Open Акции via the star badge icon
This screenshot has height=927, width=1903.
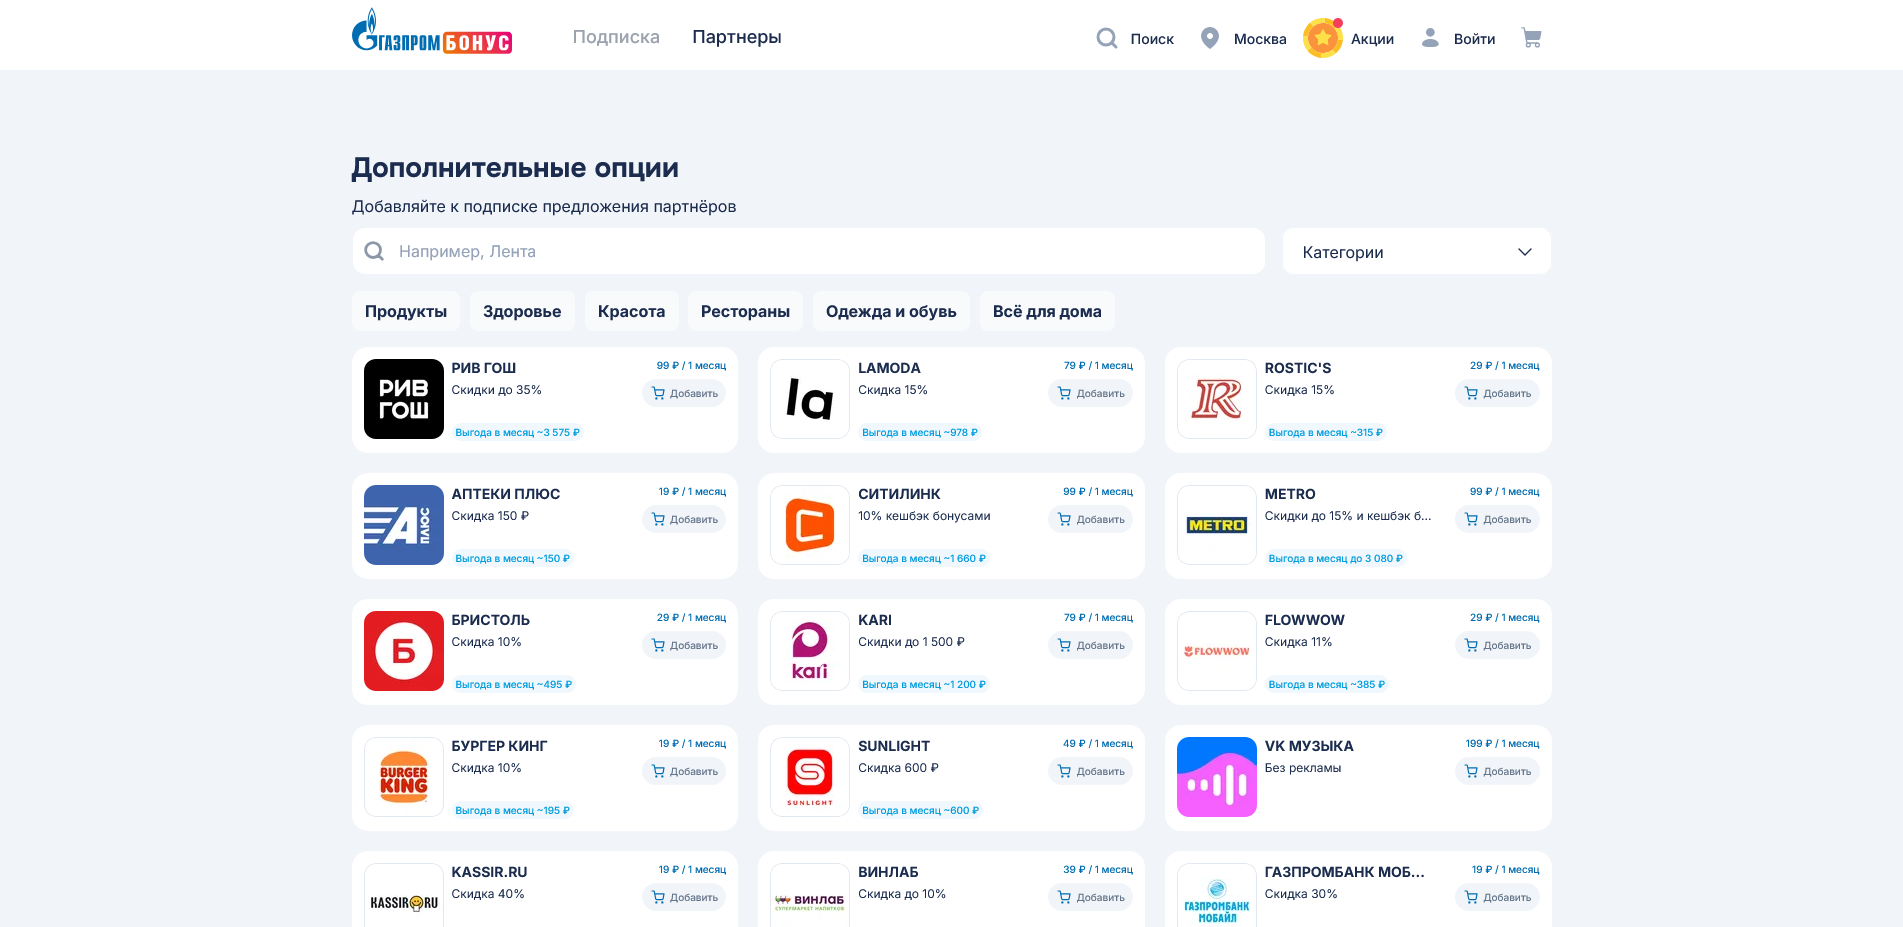coord(1322,38)
